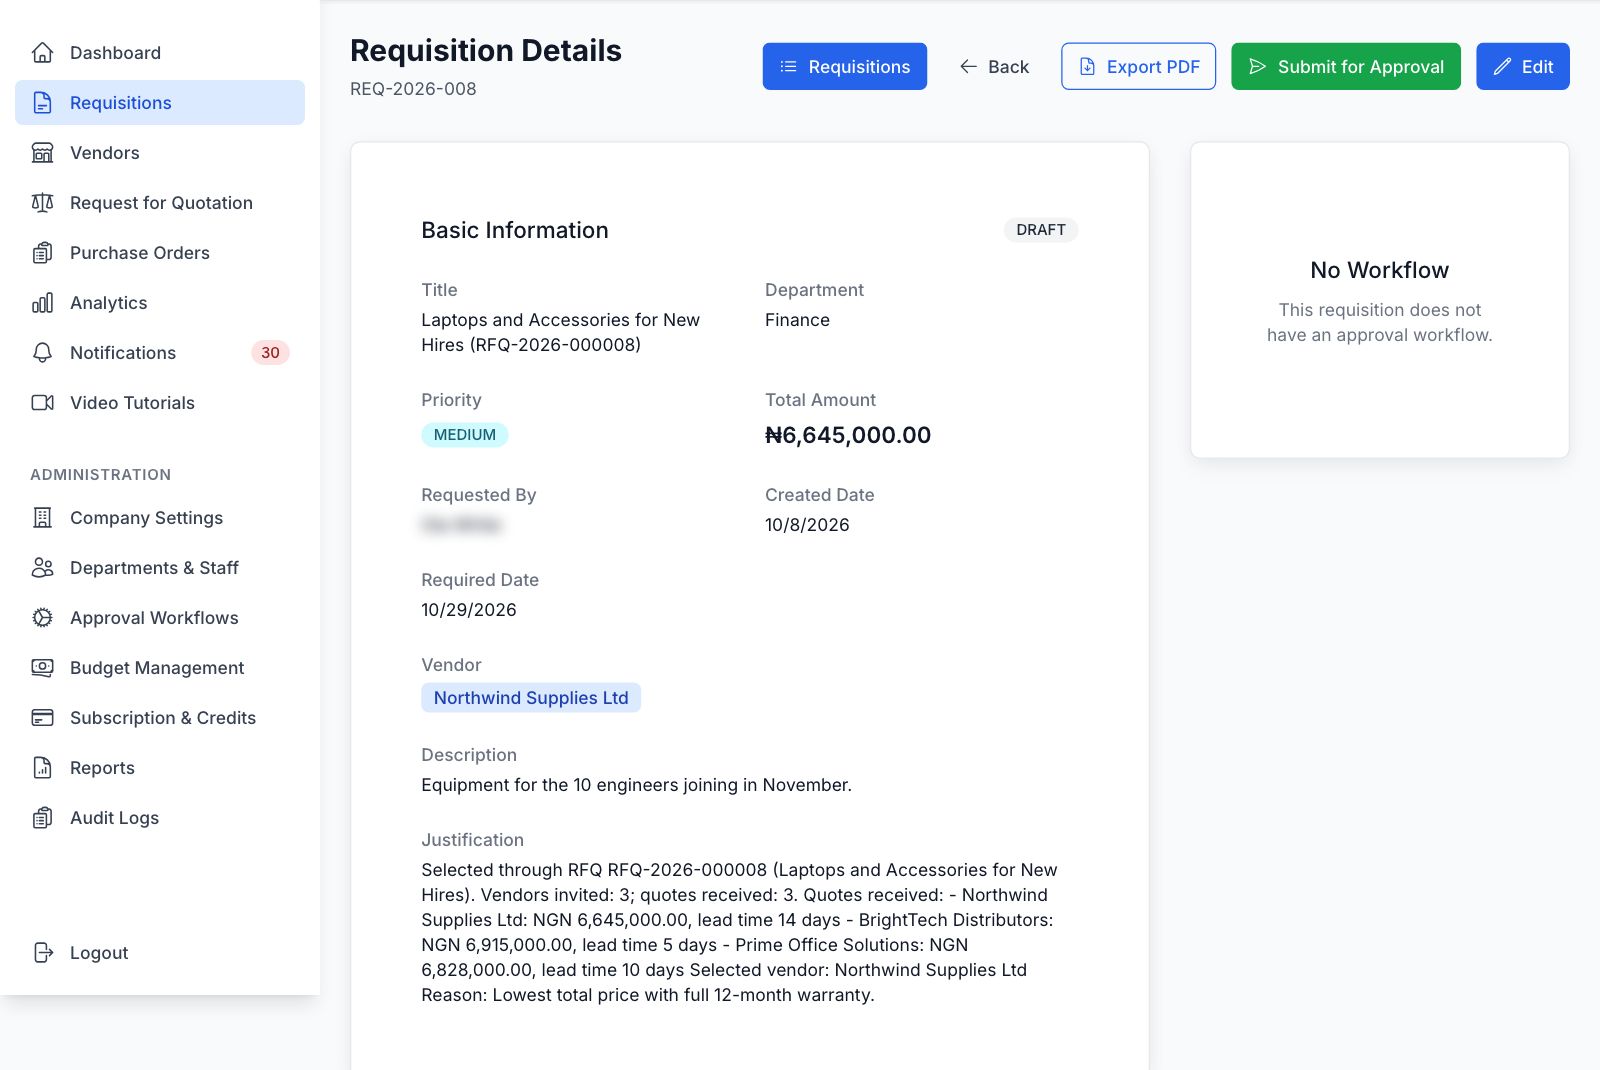The image size is (1600, 1070).
Task: Click the Budget Management money icon
Action: coord(42,668)
